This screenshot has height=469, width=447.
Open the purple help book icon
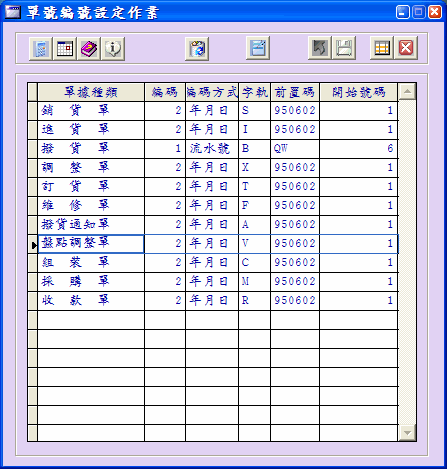(x=89, y=49)
